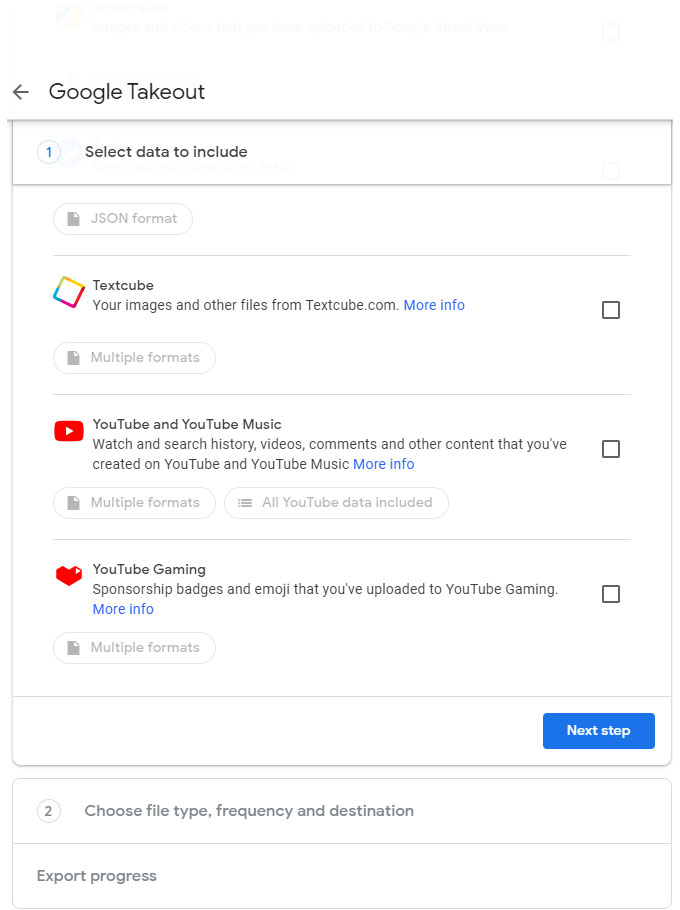Image resolution: width=680 pixels, height=910 pixels.
Task: Open YouTube Gaming Multiple formats chip
Action: 134,648
